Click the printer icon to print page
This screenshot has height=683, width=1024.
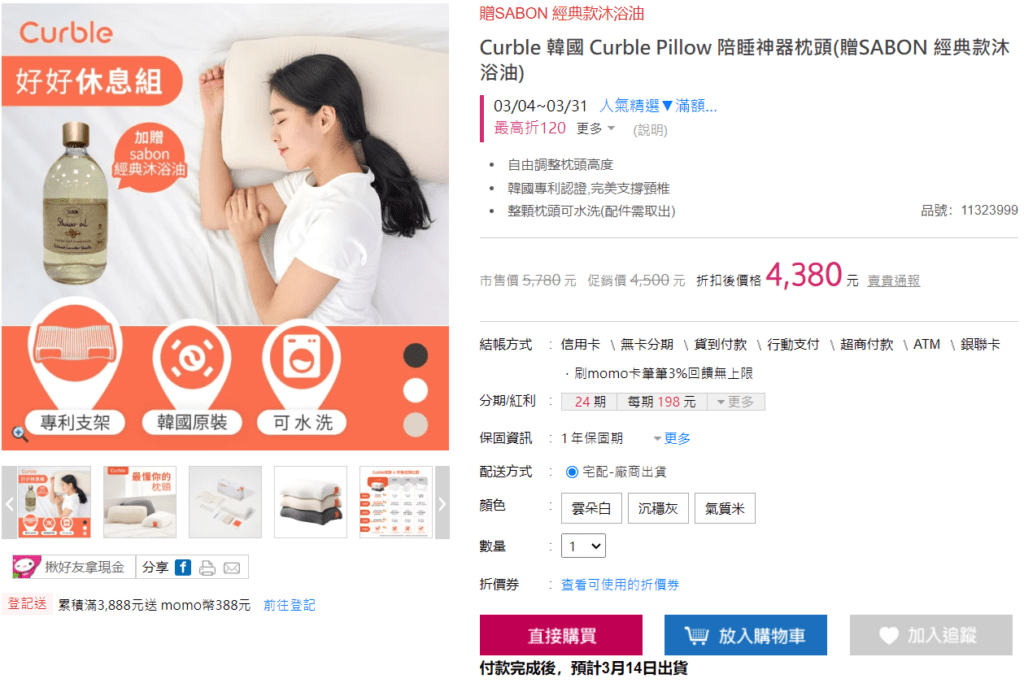[x=207, y=568]
